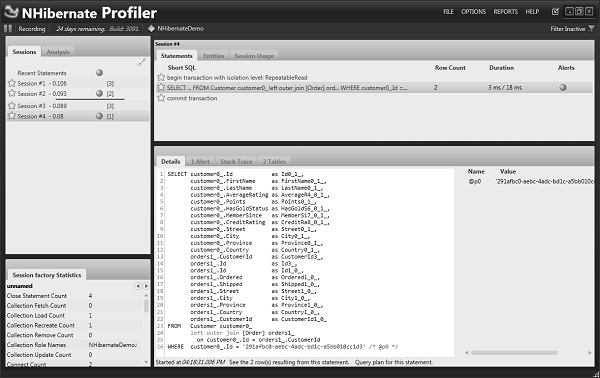Open the FILE menu
The height and width of the screenshot is (378, 600).
(448, 11)
